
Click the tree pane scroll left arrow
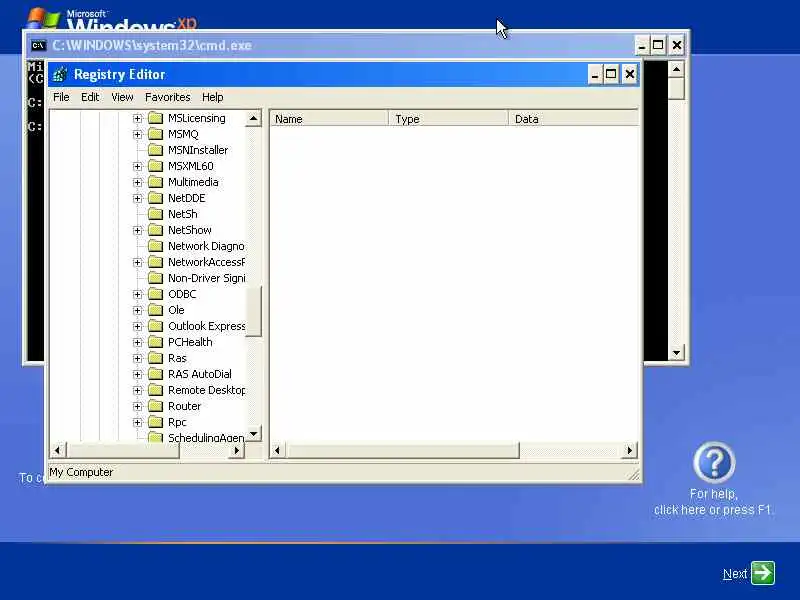click(58, 451)
